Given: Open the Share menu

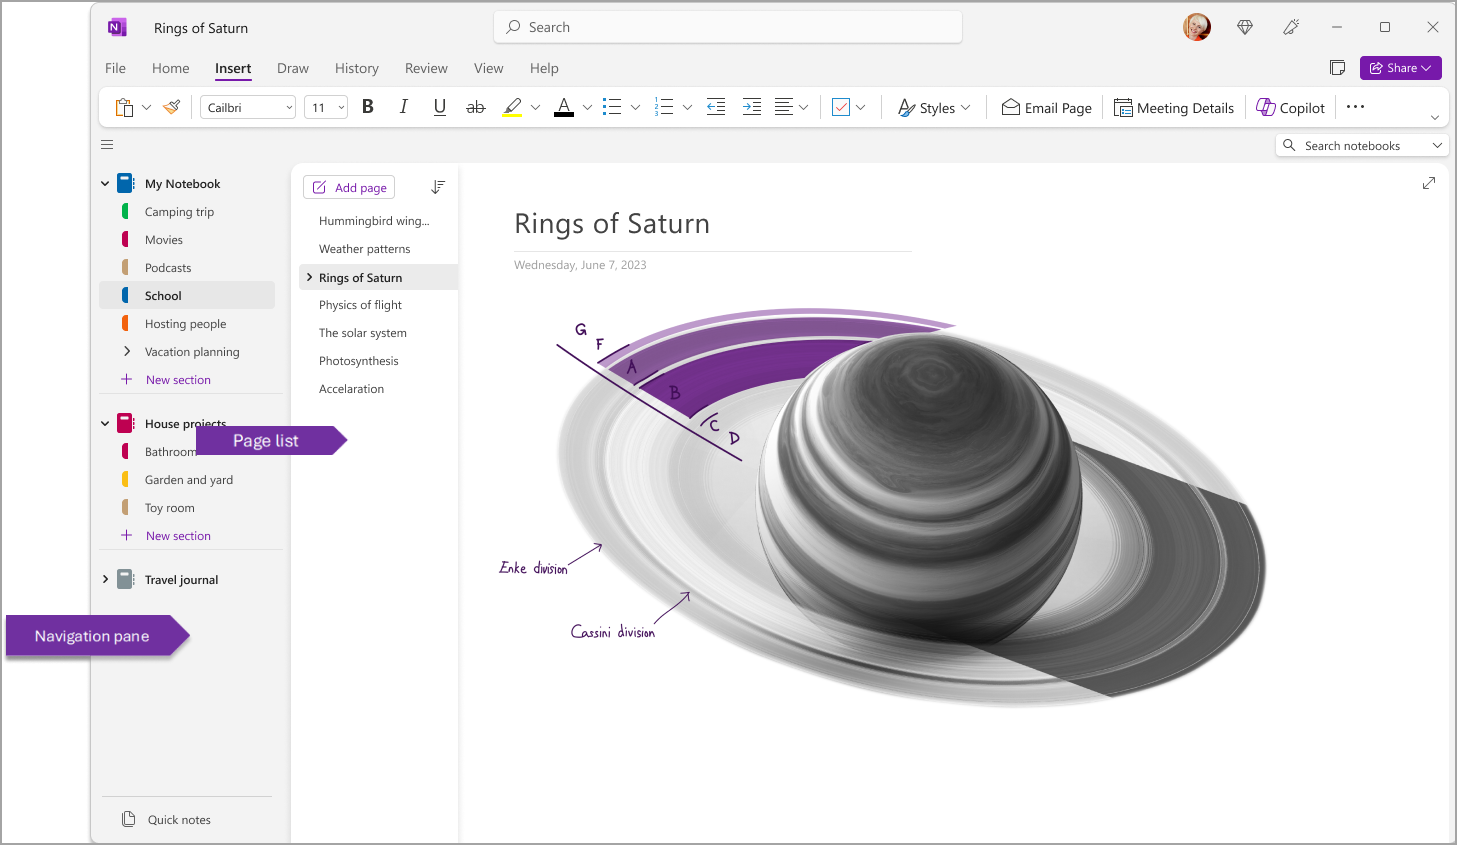Looking at the screenshot, I should click(x=1400, y=67).
